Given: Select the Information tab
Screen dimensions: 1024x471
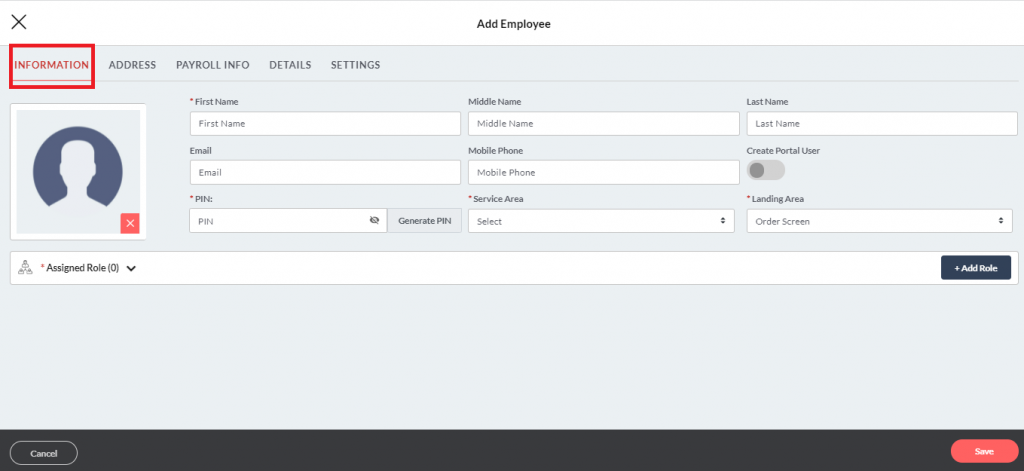Looking at the screenshot, I should [x=52, y=65].
